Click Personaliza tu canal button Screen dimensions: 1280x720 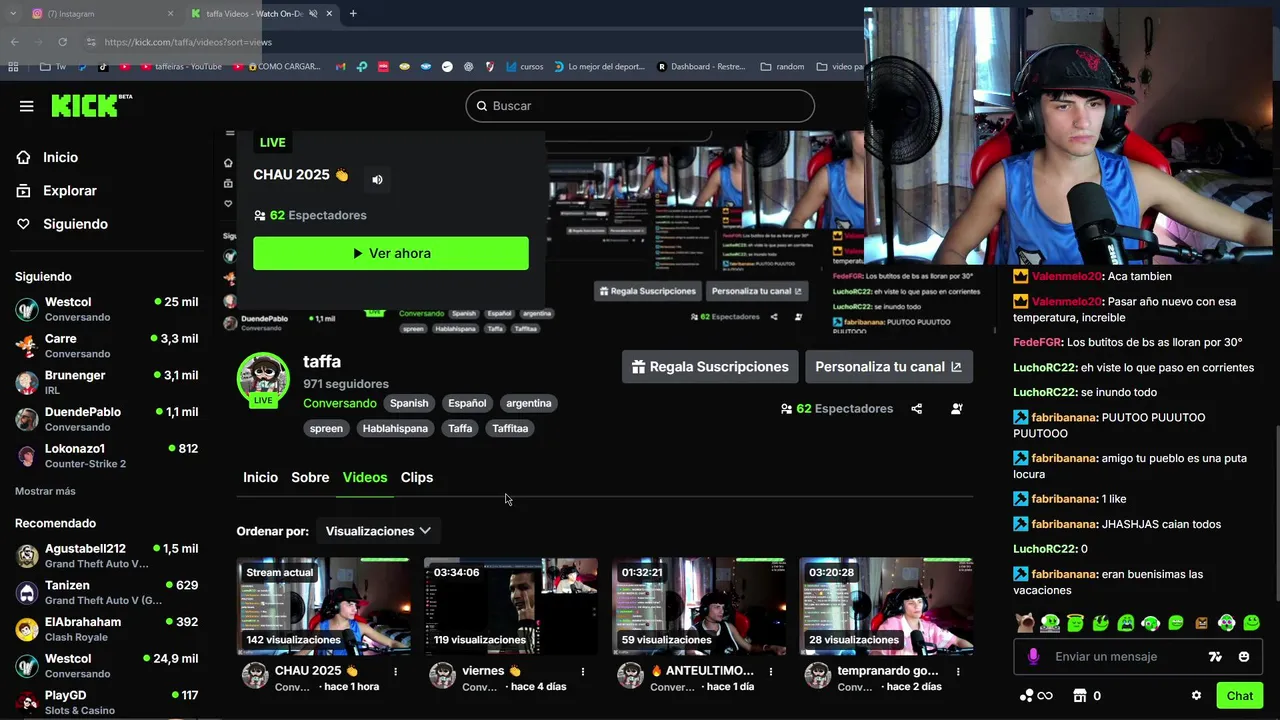[x=888, y=367]
